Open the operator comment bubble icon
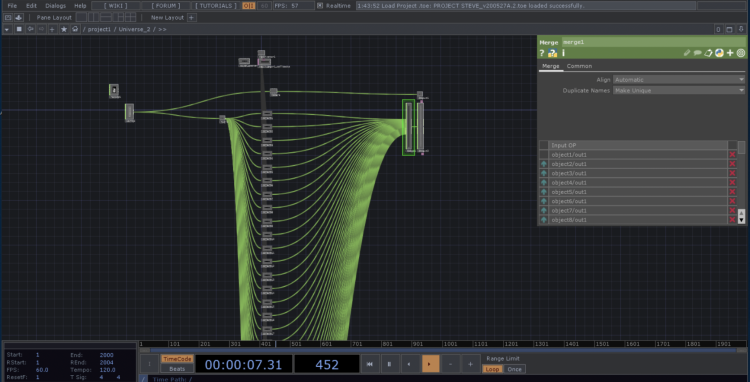This screenshot has height=382, width=750. point(697,53)
